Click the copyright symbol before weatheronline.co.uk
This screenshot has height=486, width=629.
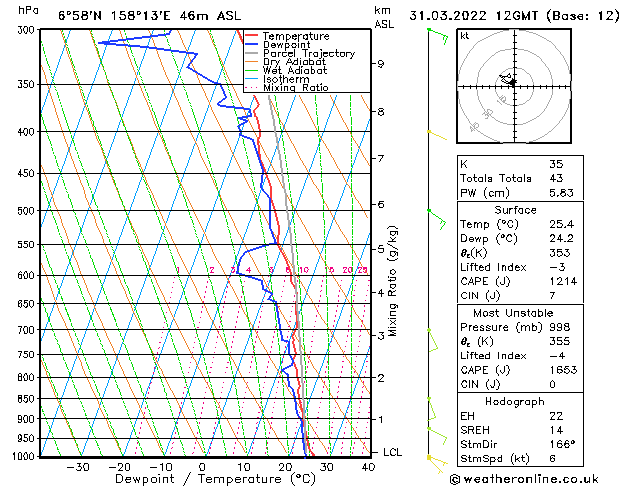point(456,478)
